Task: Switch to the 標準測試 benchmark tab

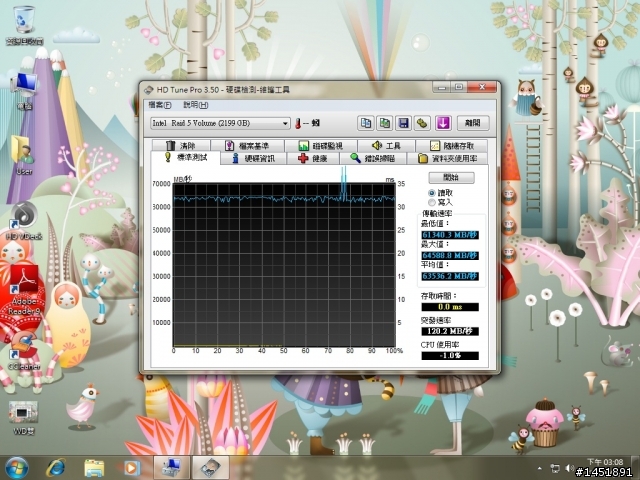Action: point(186,158)
